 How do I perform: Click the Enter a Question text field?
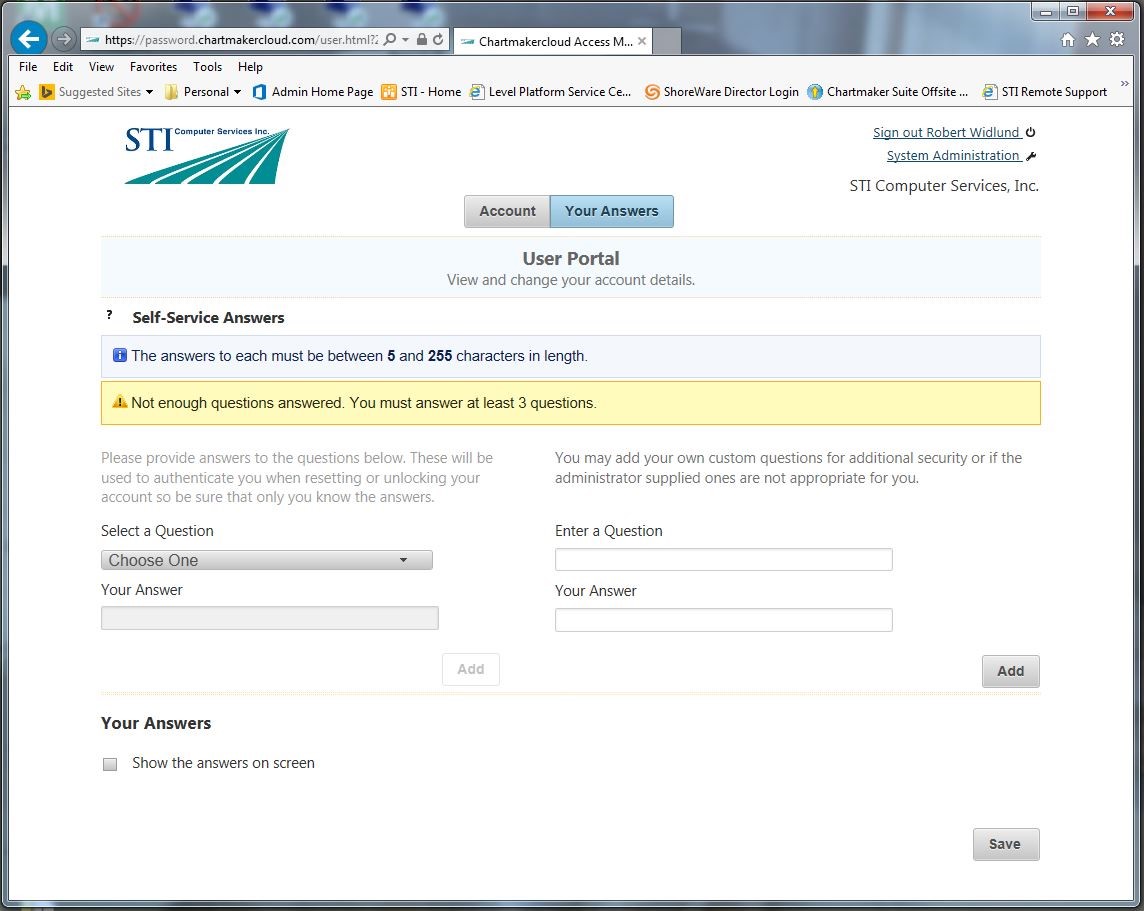(723, 560)
